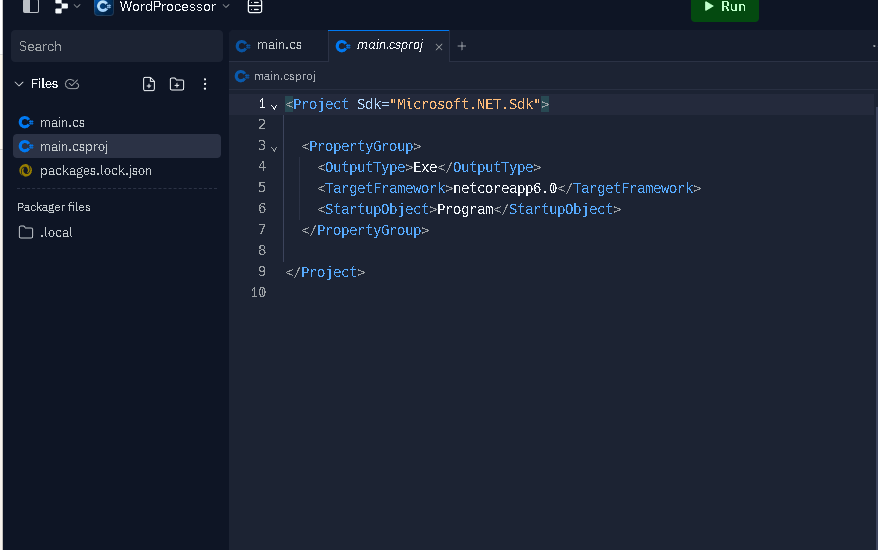Open the version control branch icon
Viewport: 878px width, 550px height.
coord(61,6)
